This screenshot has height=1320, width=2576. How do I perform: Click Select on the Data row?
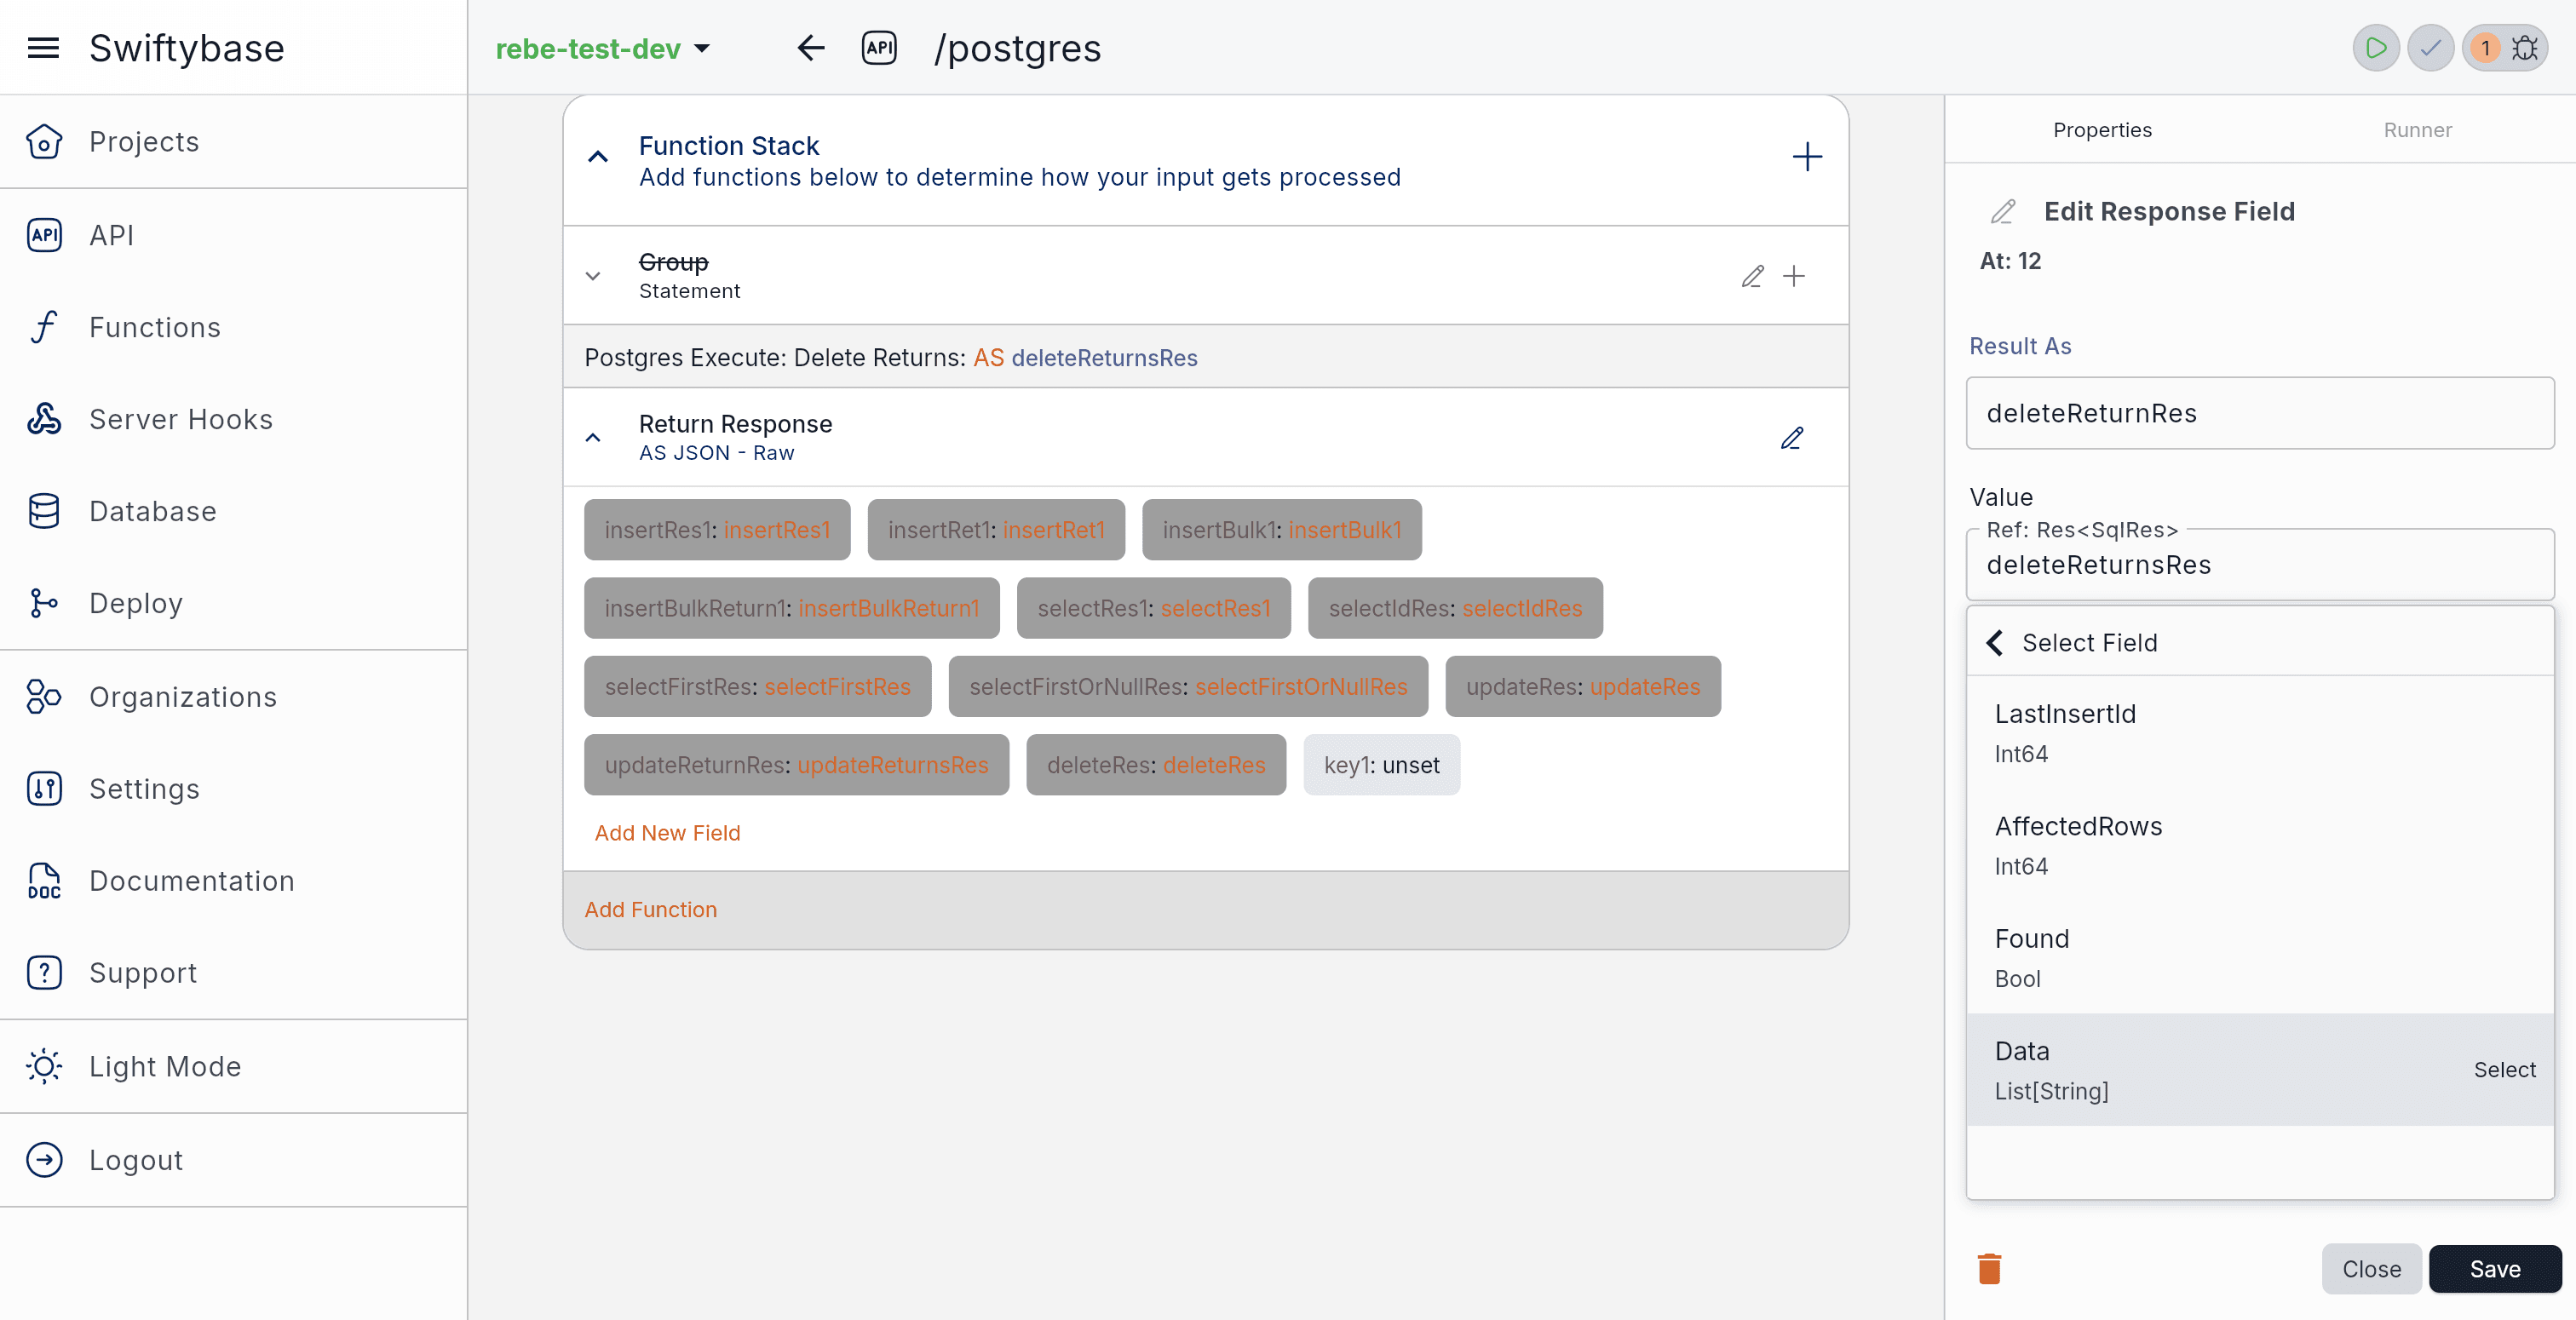coord(2504,1070)
